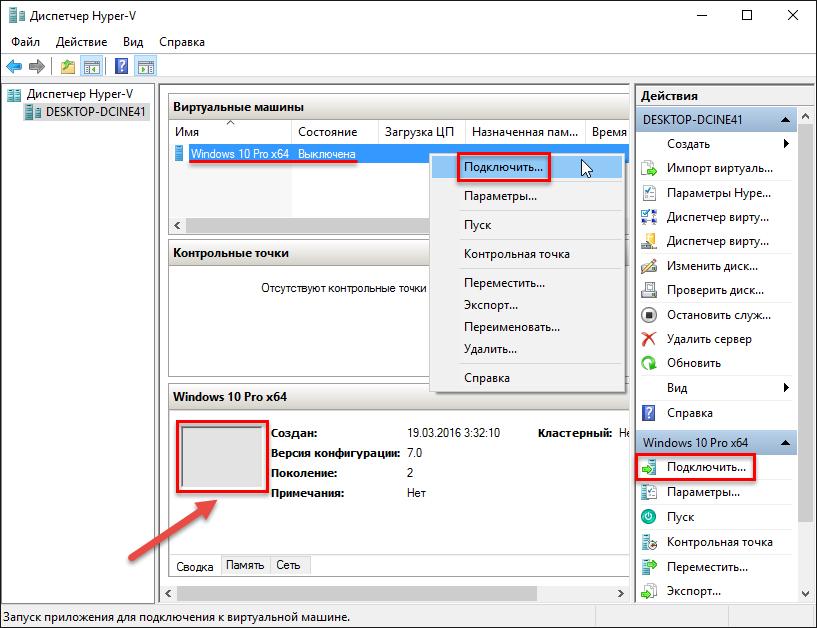Click the VM Settings icon in Actions pane
The width and height of the screenshot is (817, 628).
click(649, 492)
